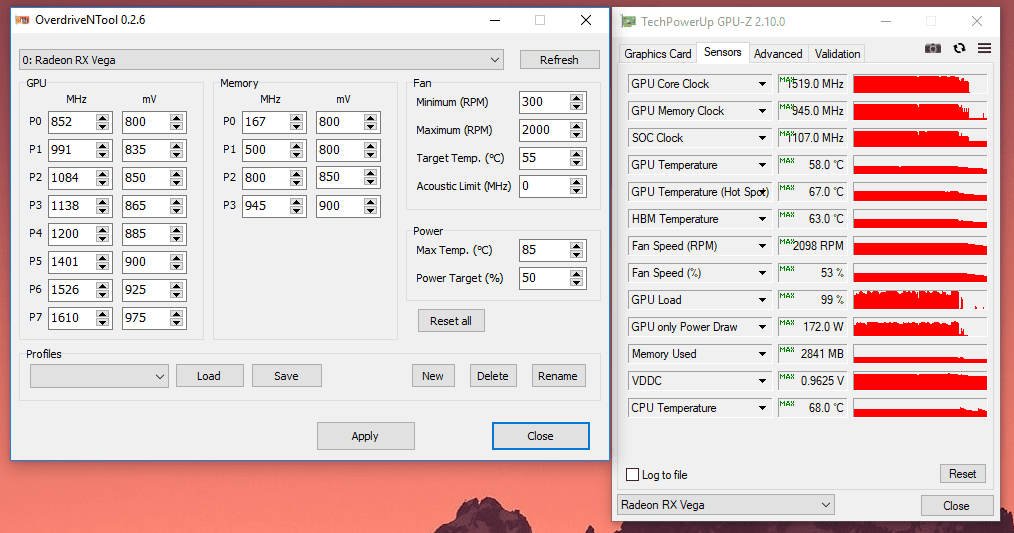
Task: Open the Profiles dropdown list
Action: tap(99, 376)
